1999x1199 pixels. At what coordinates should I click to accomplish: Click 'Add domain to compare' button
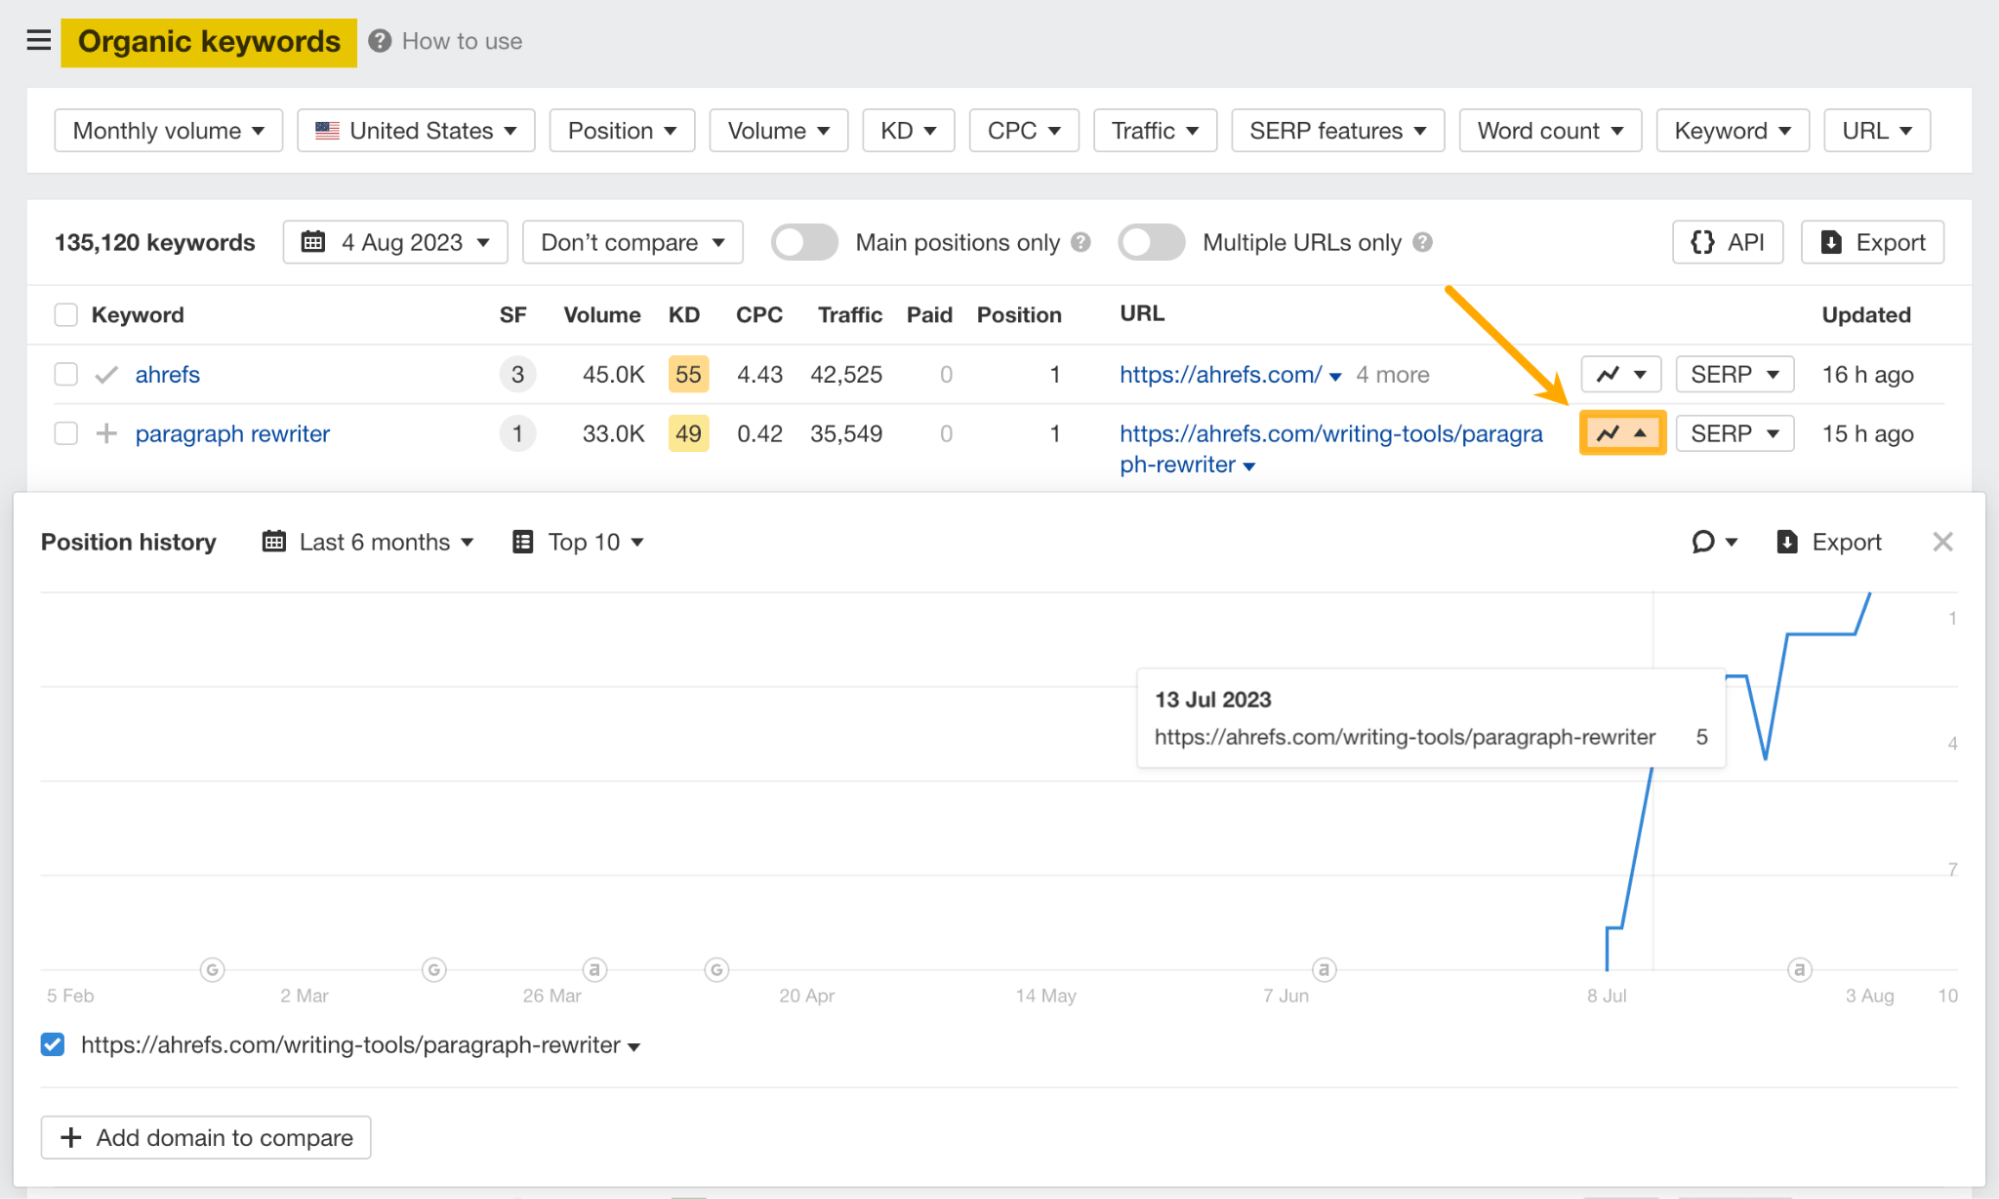click(205, 1137)
